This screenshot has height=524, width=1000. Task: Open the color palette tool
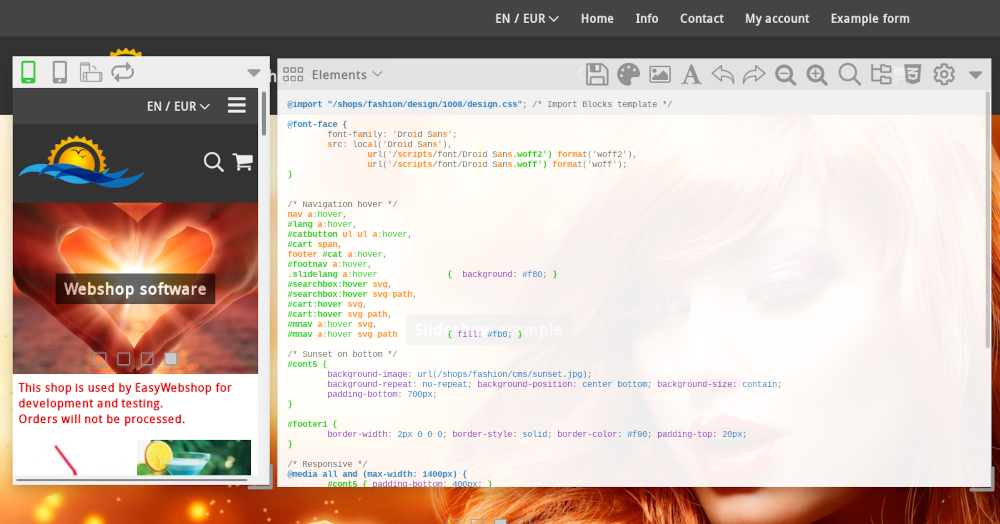628,75
